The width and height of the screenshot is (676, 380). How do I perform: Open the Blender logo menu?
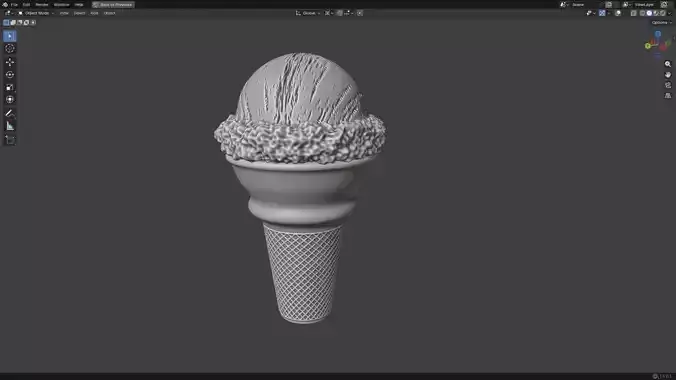[5, 4]
